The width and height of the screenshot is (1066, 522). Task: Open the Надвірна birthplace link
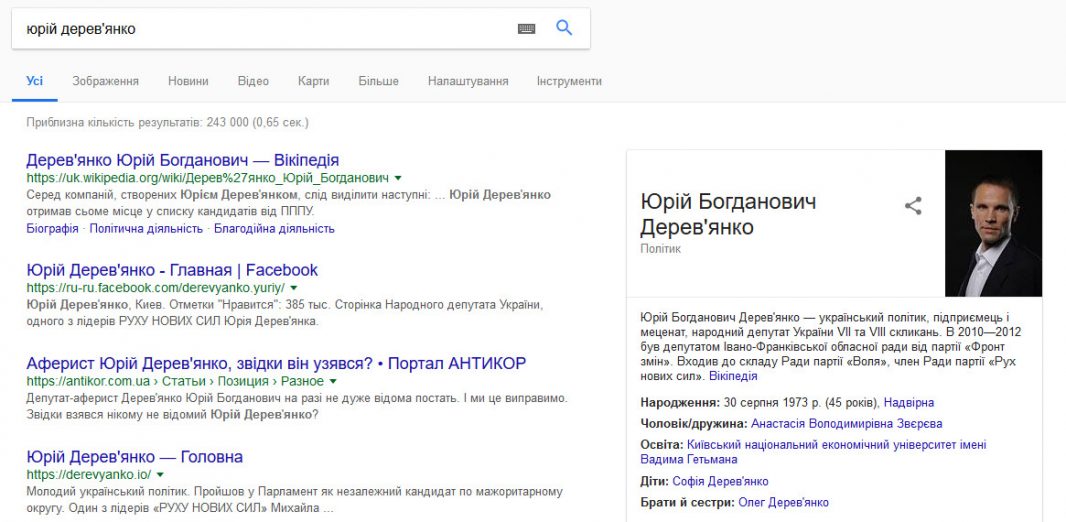pyautogui.click(x=909, y=402)
